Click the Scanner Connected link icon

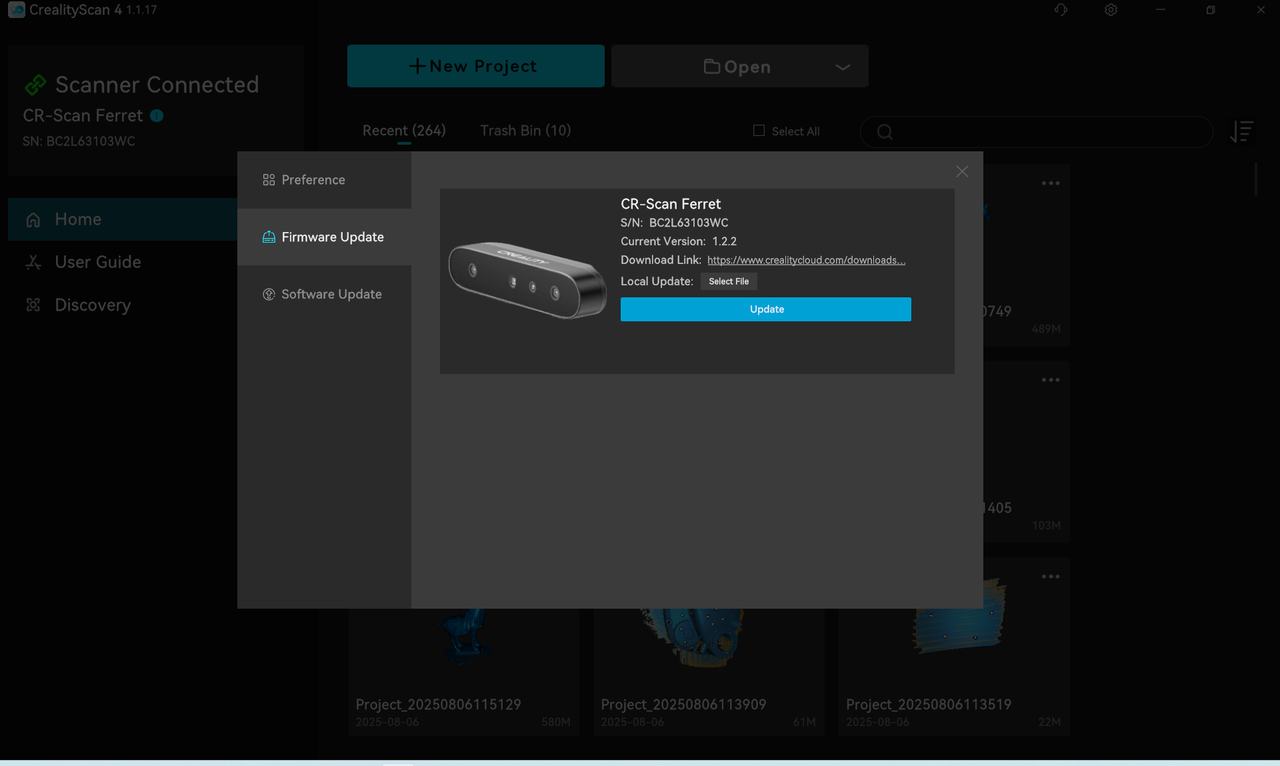point(36,85)
